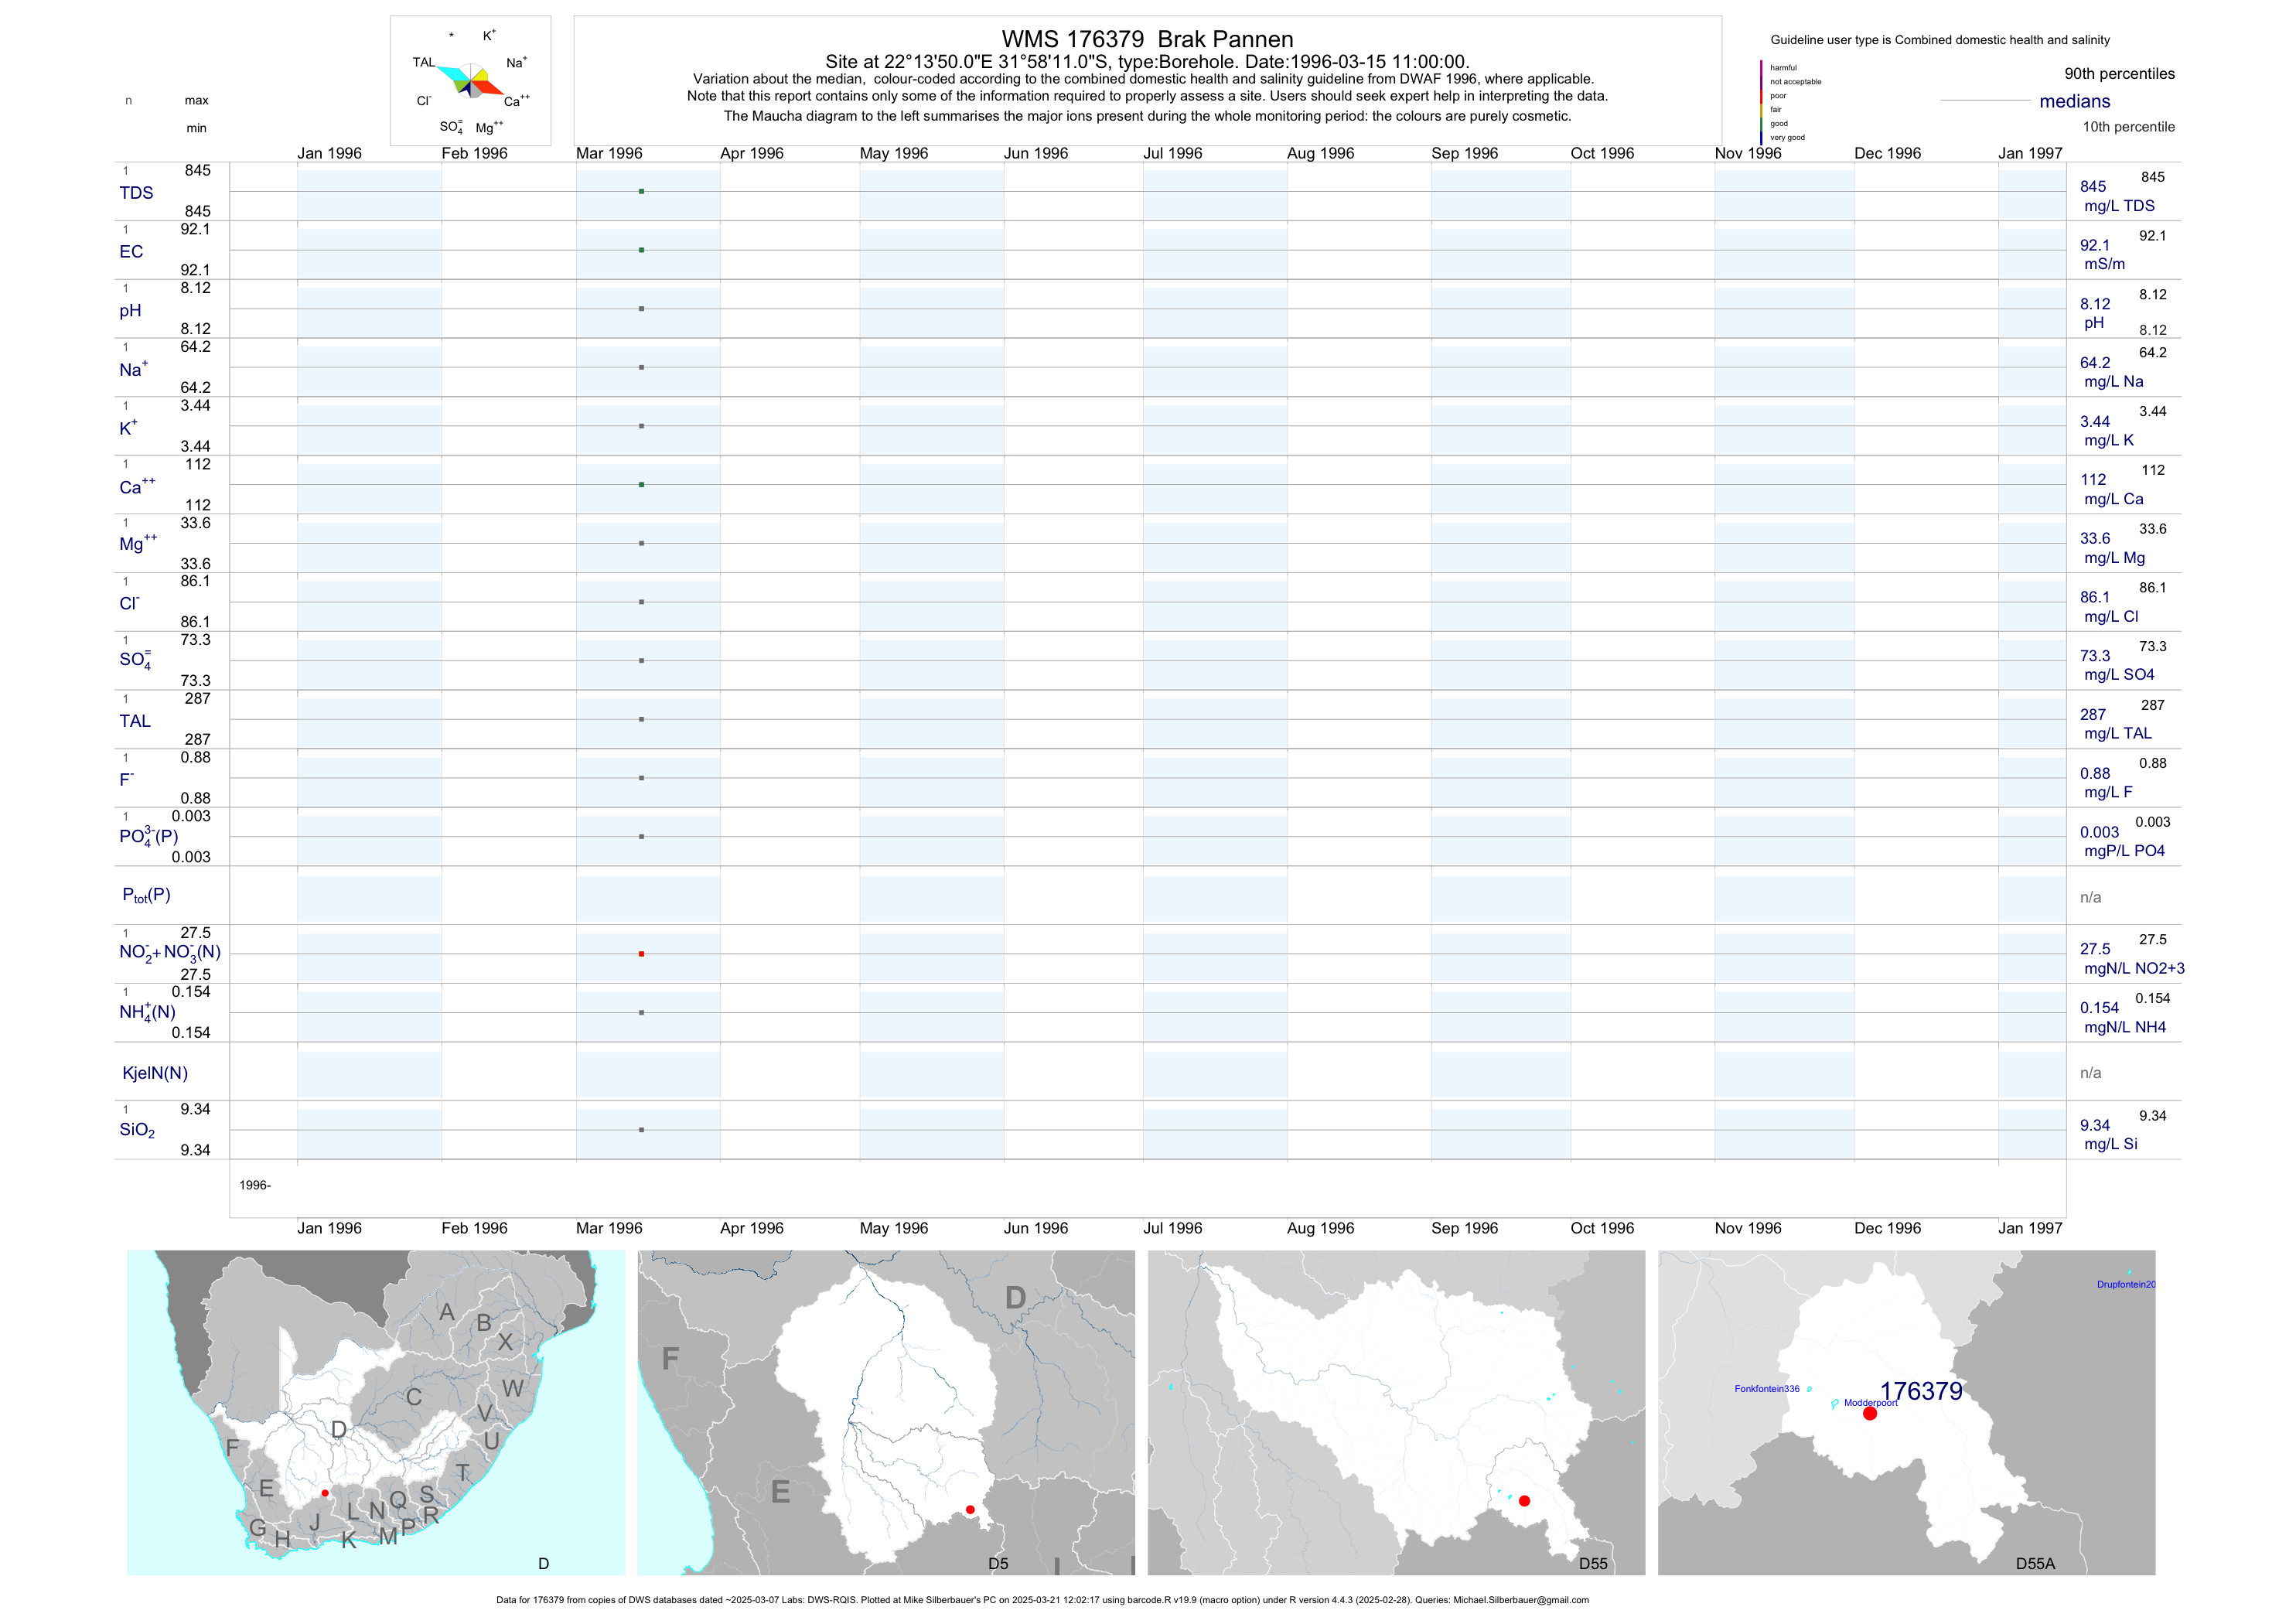Click the red dot on the D55 map
The width and height of the screenshot is (2296, 1624).
[1524, 1501]
